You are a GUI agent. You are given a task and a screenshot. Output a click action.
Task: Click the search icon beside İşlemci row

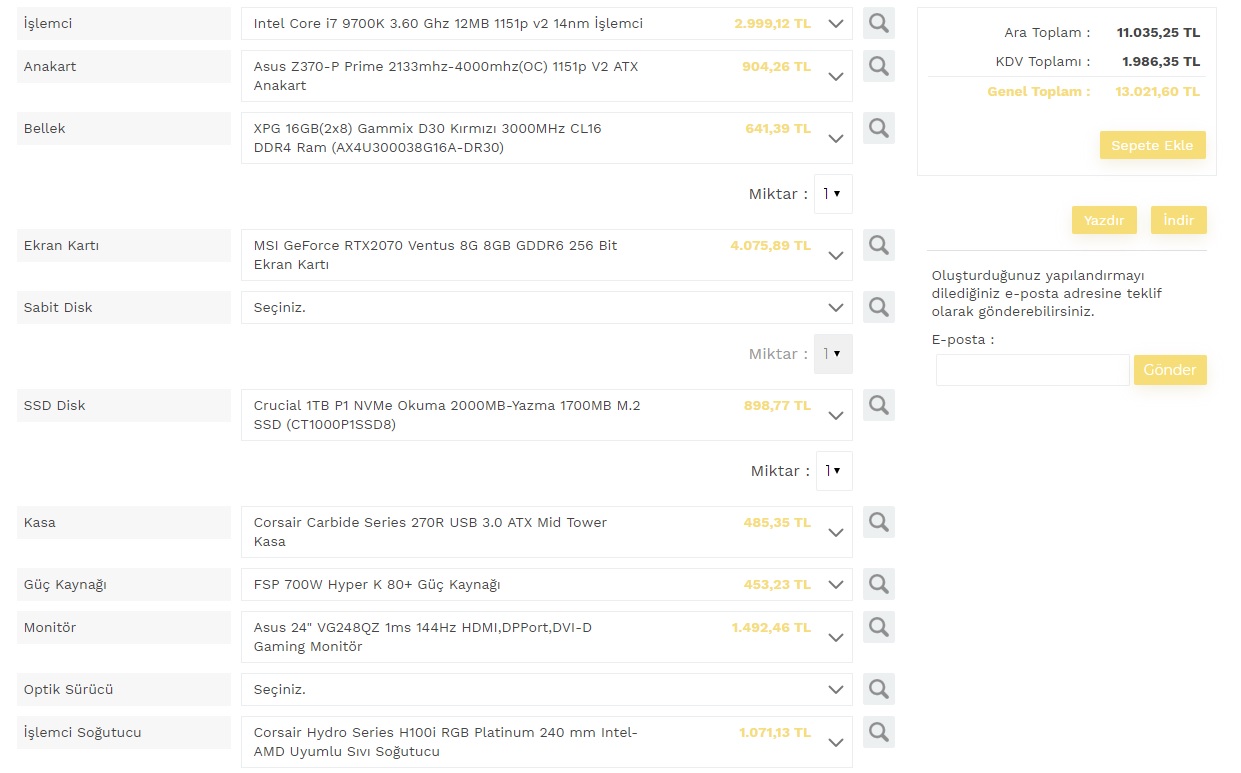[878, 23]
